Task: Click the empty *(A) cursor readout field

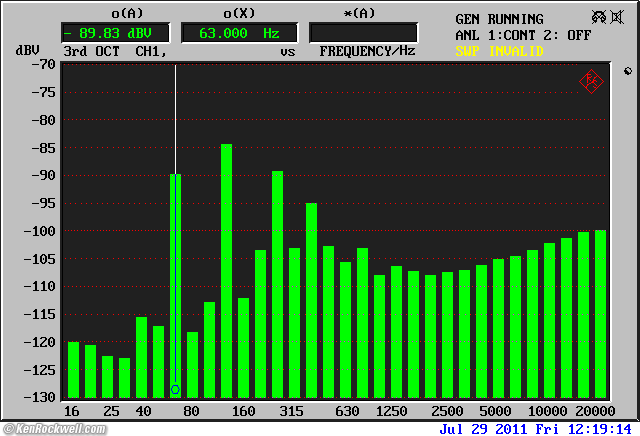Action: pyautogui.click(x=363, y=32)
